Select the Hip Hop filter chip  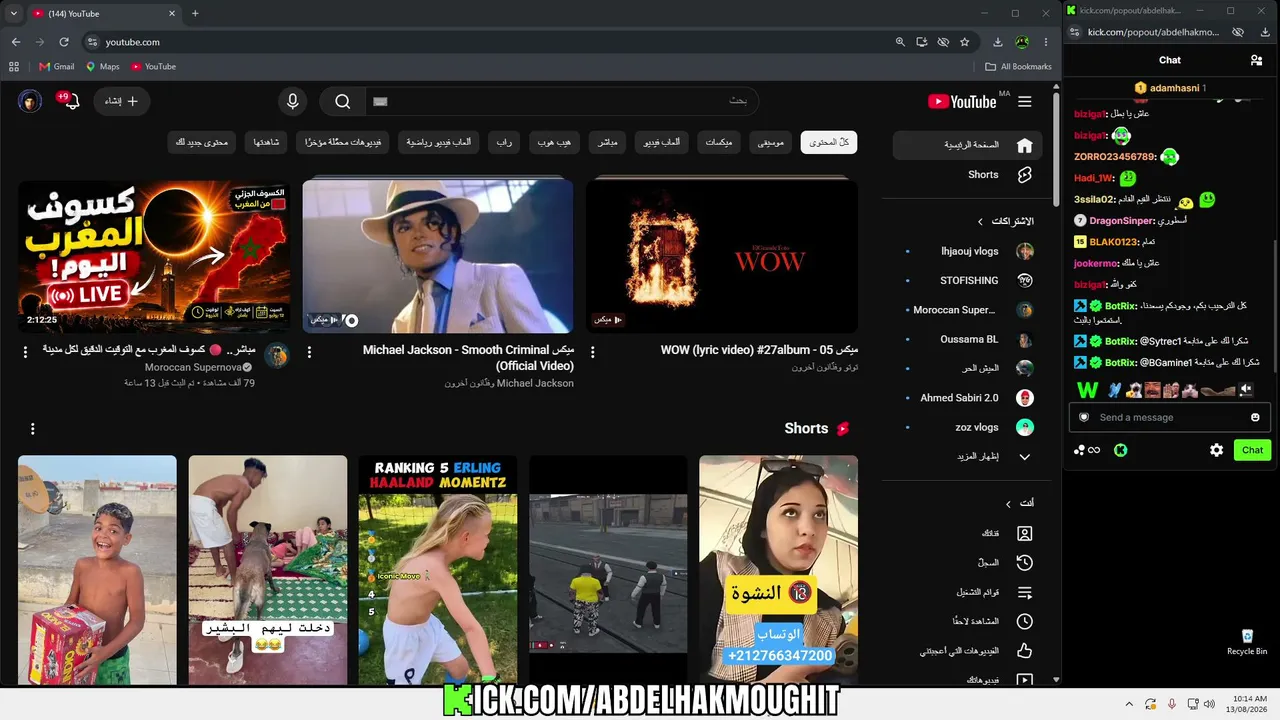click(x=554, y=143)
